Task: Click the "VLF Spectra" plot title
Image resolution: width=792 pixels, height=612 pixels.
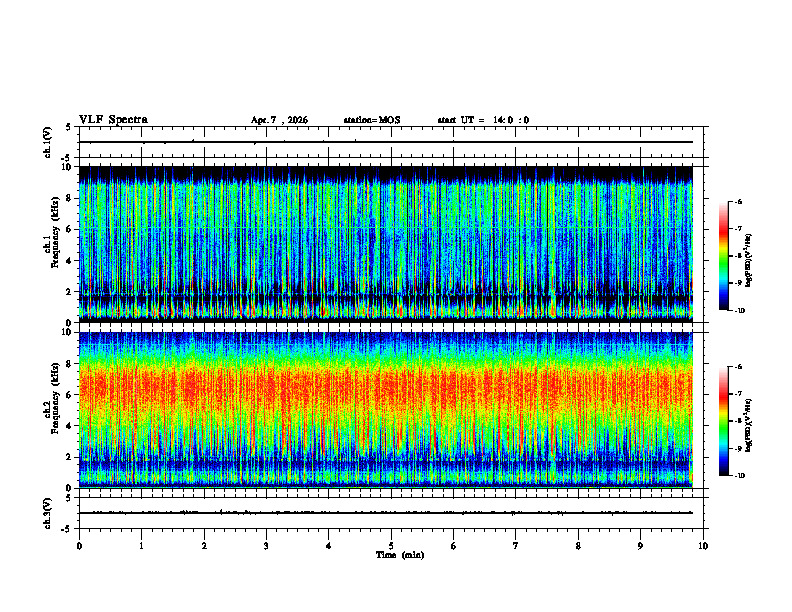Action: [113, 120]
